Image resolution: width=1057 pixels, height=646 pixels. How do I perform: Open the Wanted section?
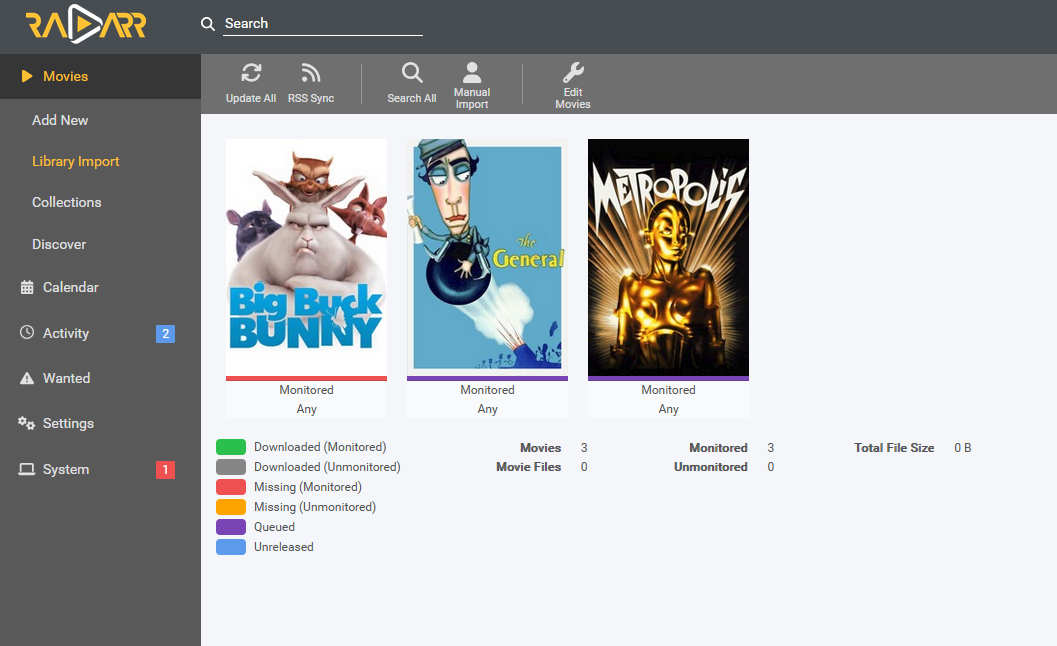click(66, 378)
